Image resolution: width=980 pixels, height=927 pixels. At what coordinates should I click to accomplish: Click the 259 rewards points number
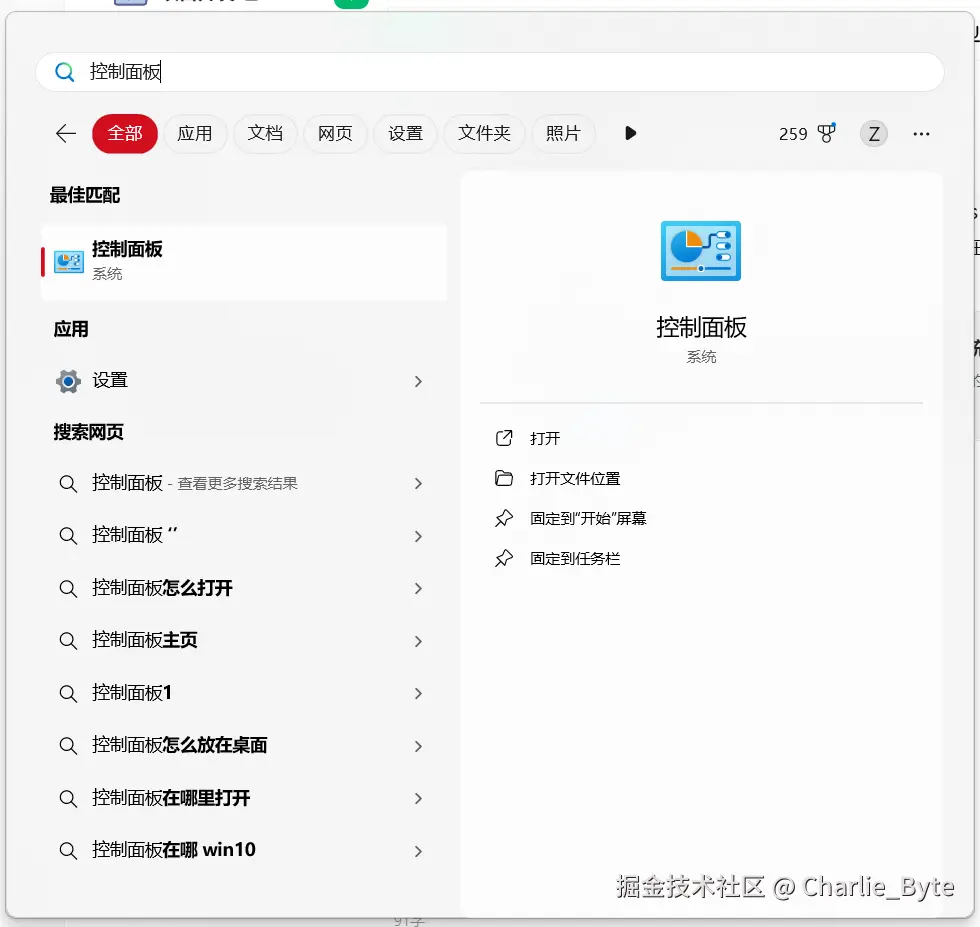coord(792,134)
